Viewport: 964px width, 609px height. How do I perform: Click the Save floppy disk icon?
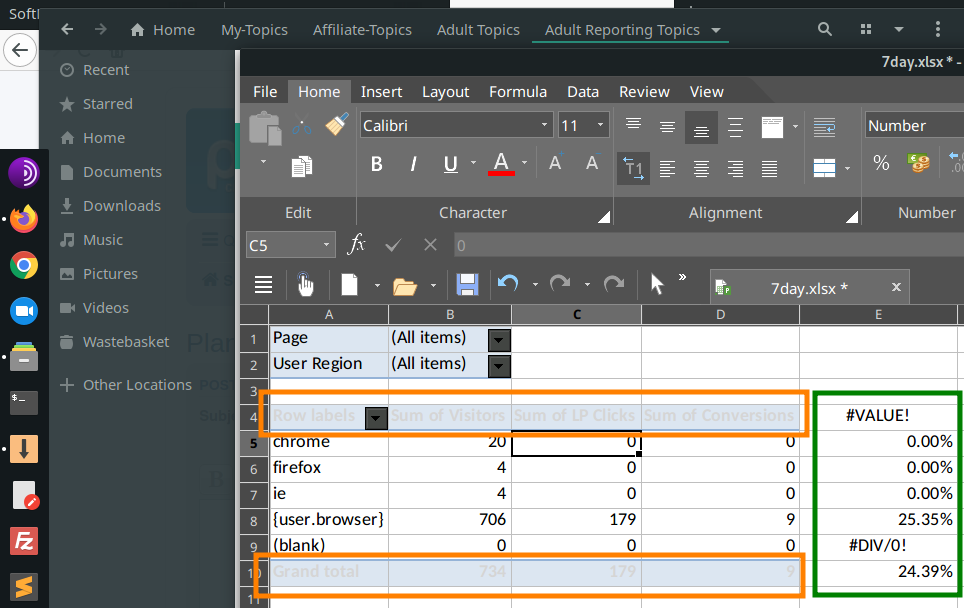(466, 285)
